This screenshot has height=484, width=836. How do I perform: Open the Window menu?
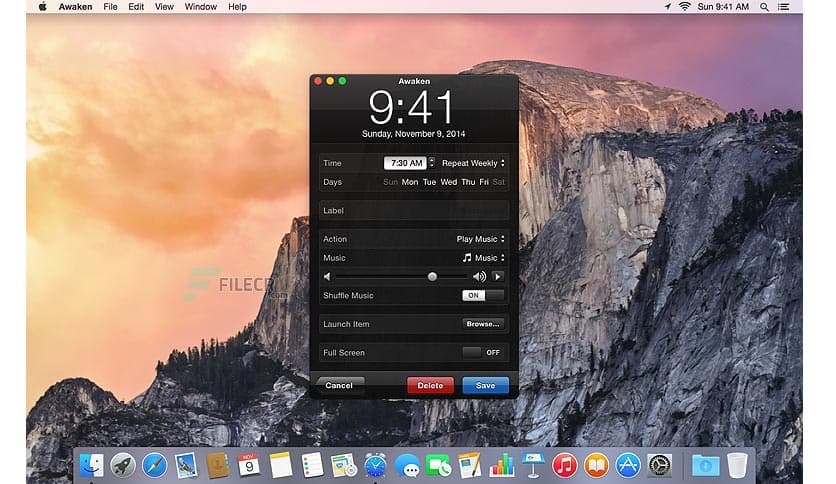(201, 7)
